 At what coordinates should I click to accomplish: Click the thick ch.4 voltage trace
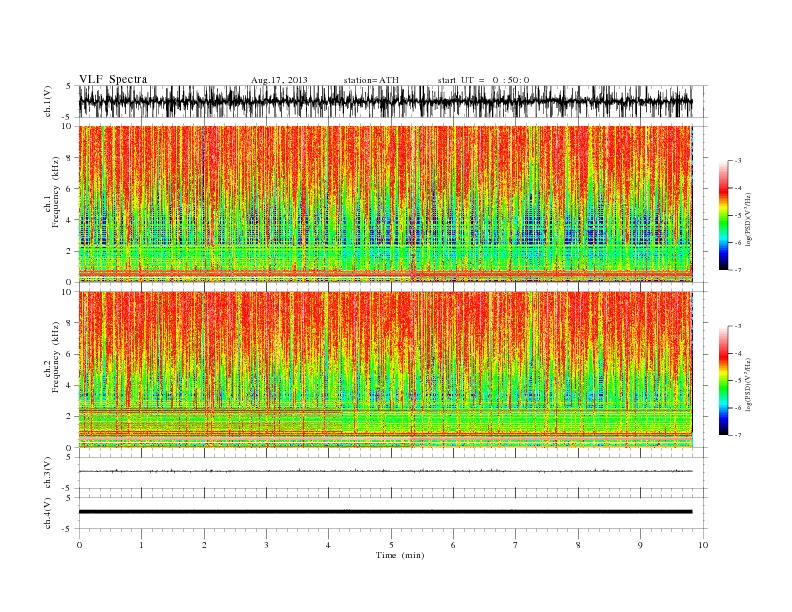[x=385, y=512]
